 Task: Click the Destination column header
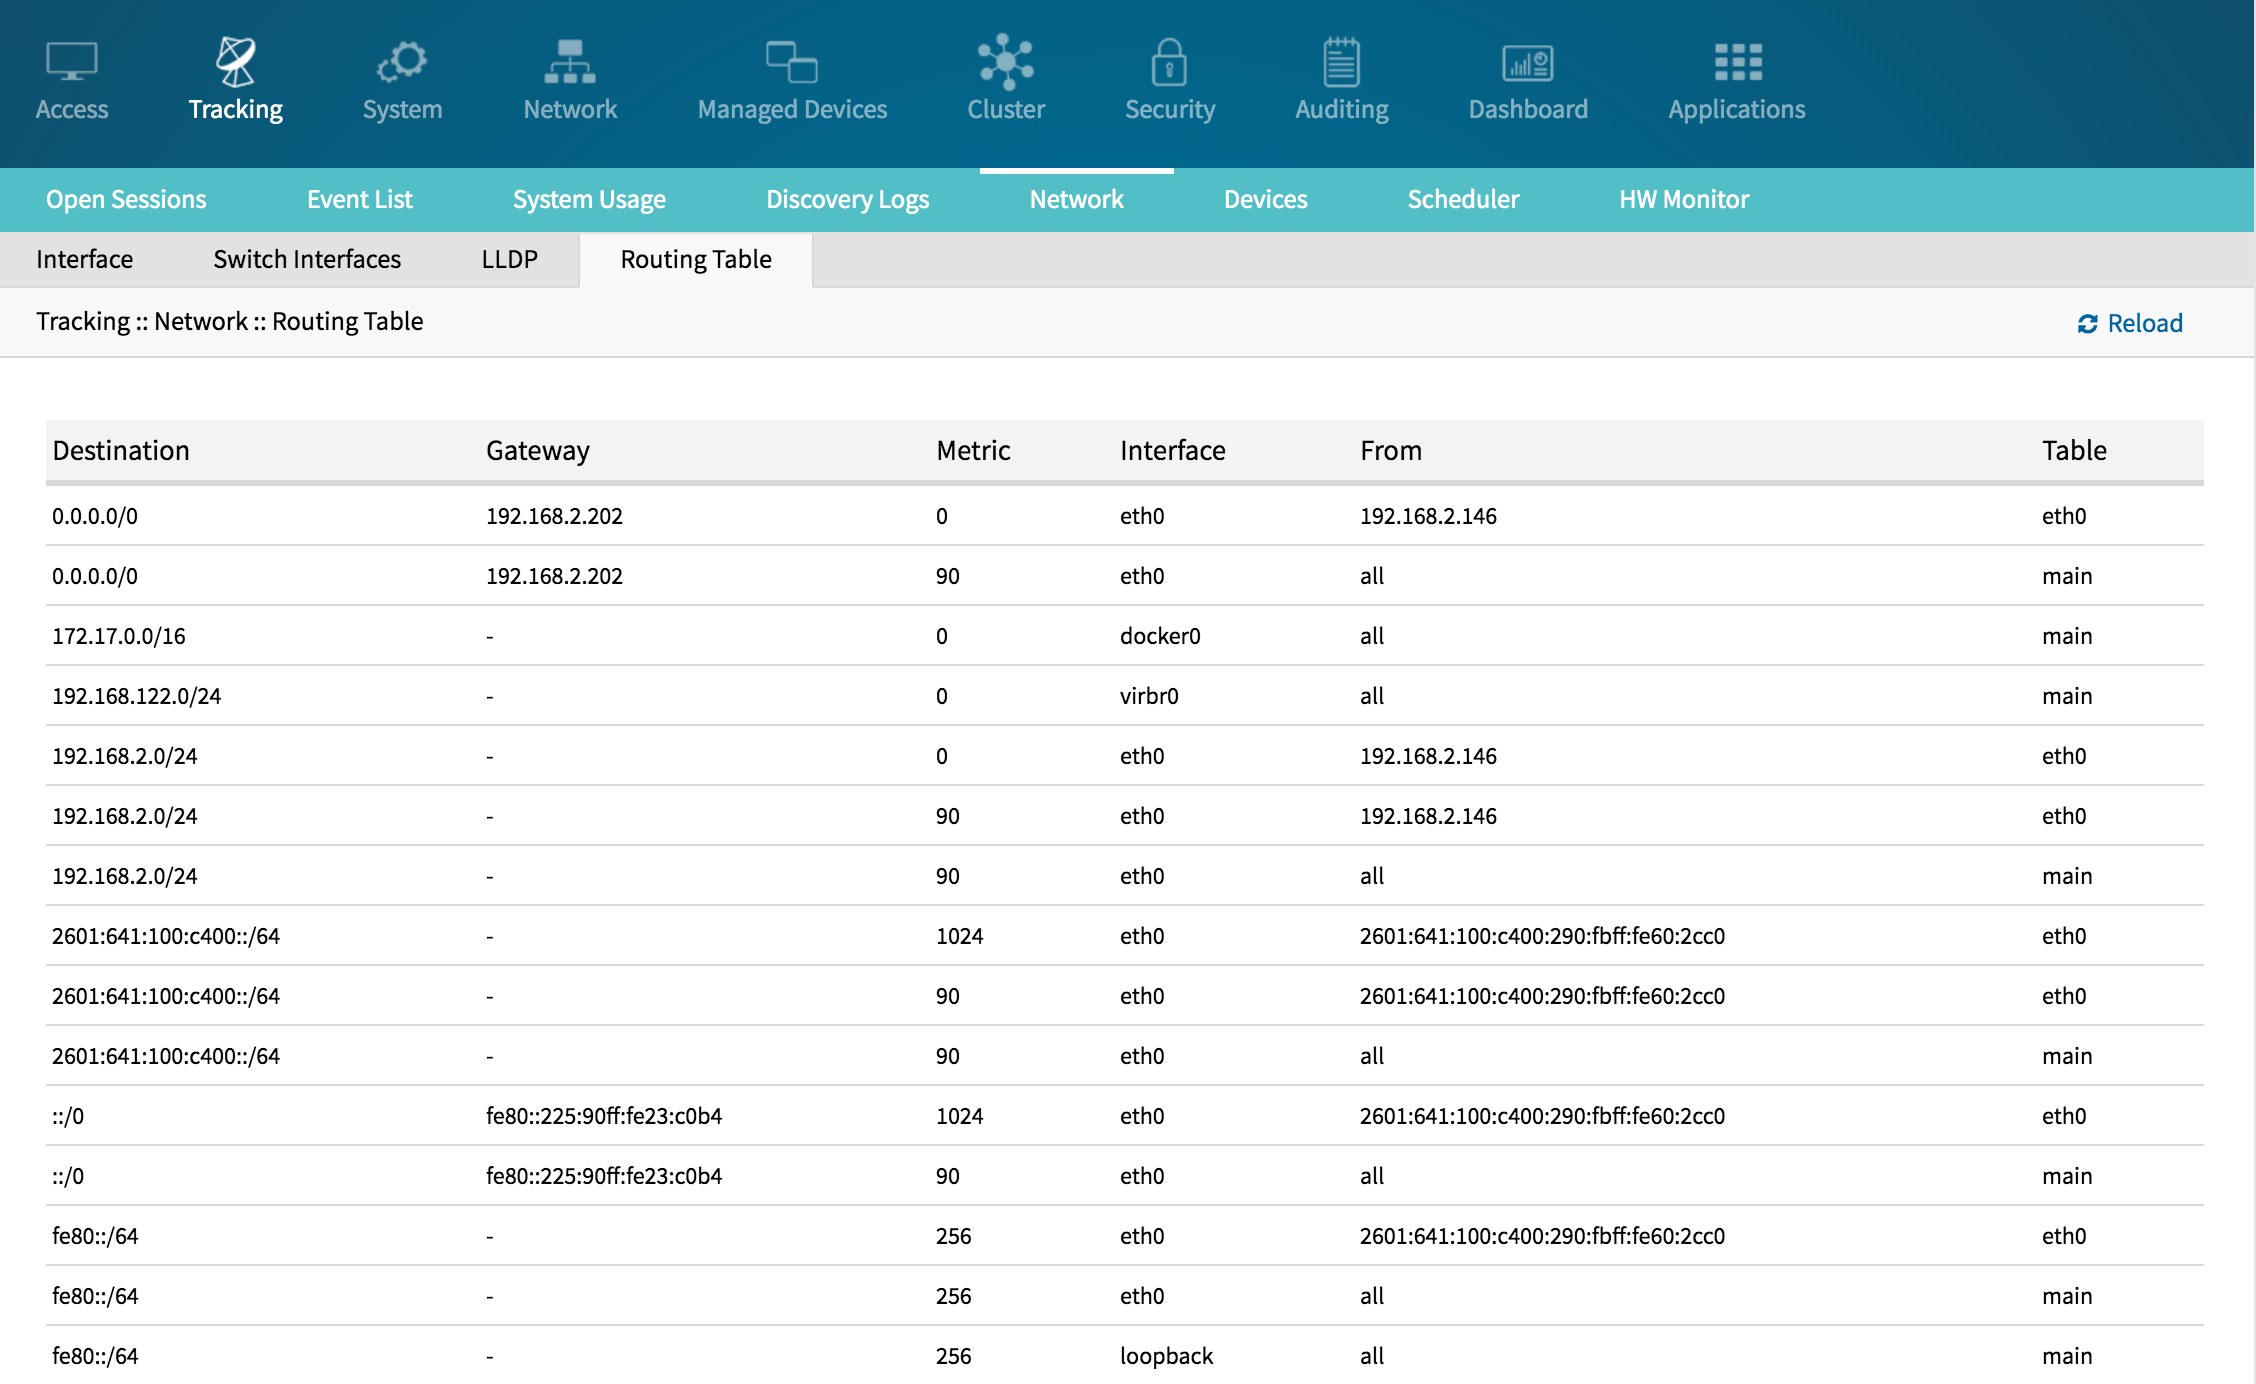[x=121, y=450]
